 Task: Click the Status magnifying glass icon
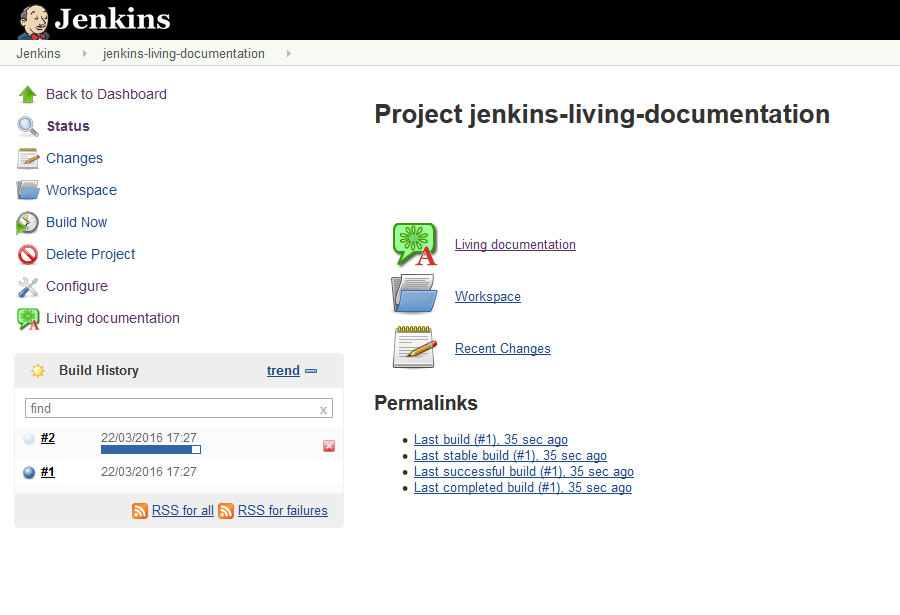28,126
